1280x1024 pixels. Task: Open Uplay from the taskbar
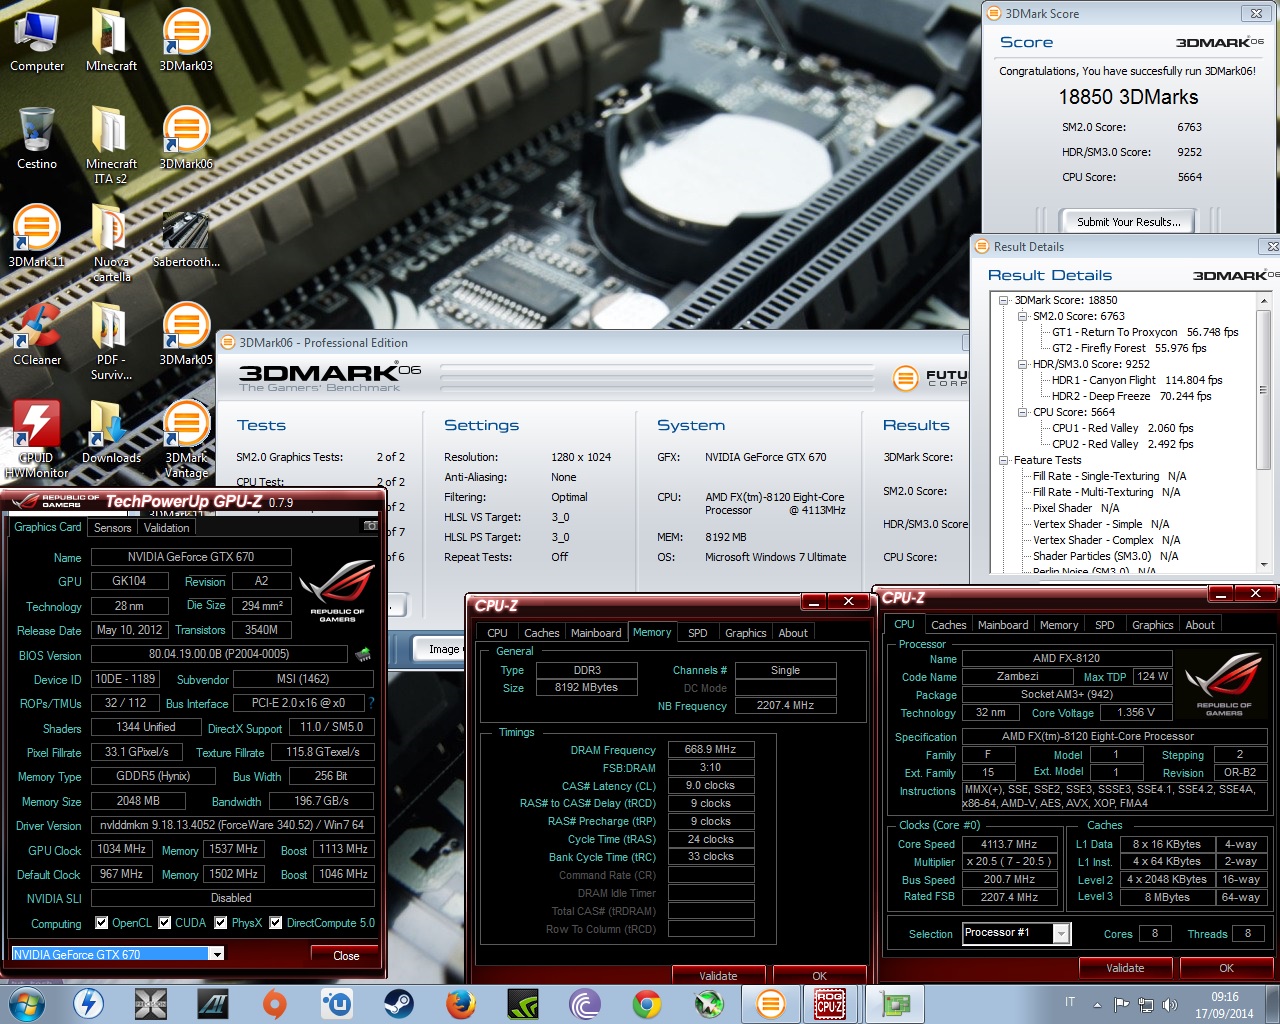click(337, 1003)
